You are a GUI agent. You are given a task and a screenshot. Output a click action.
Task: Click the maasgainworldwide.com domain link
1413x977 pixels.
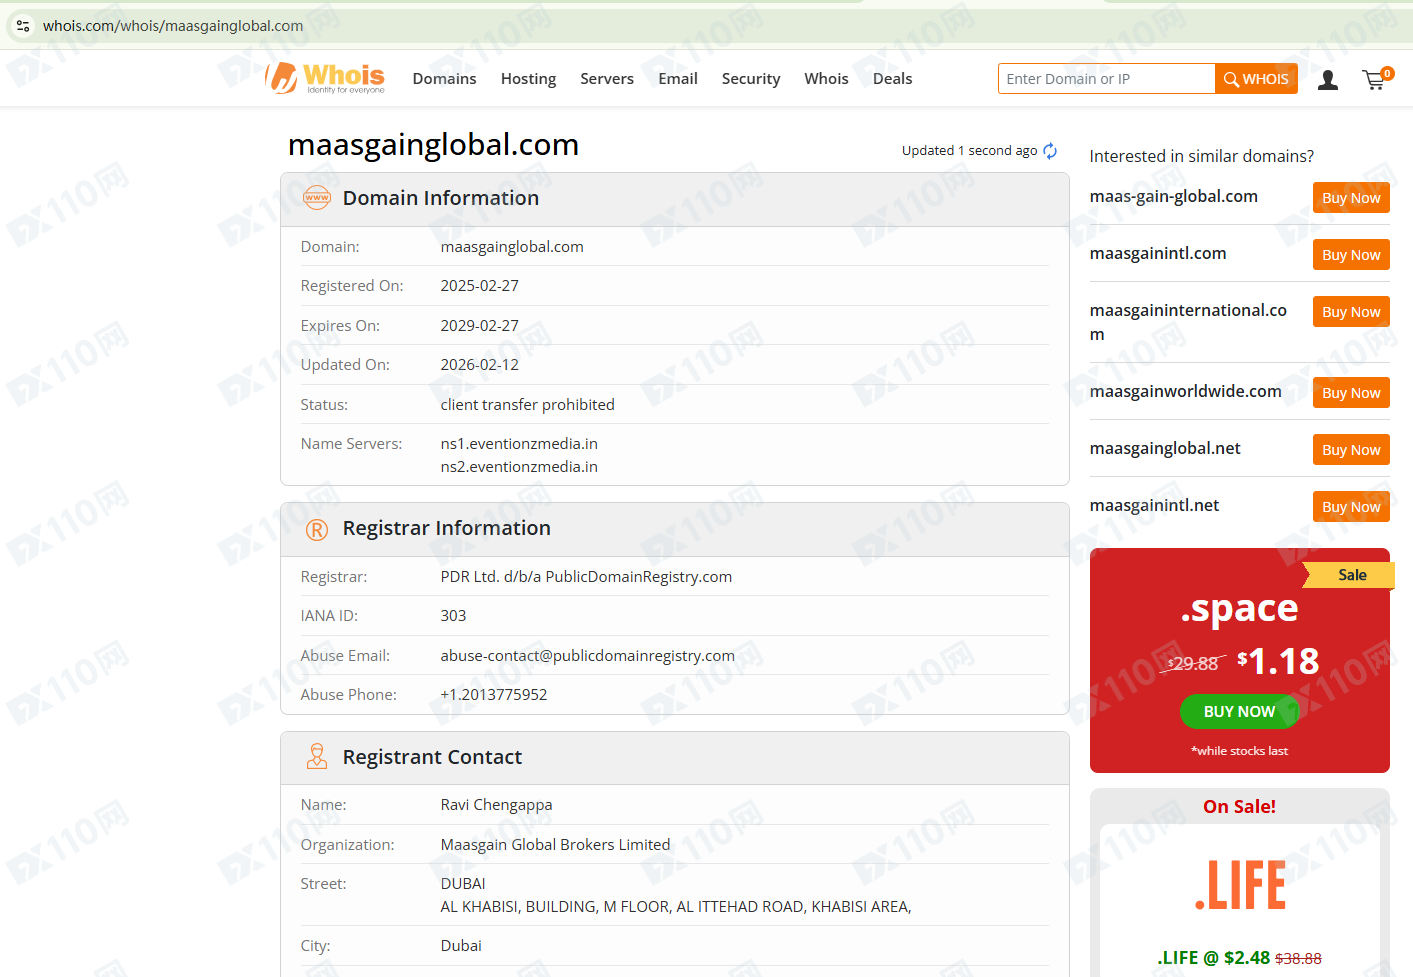tap(1185, 391)
